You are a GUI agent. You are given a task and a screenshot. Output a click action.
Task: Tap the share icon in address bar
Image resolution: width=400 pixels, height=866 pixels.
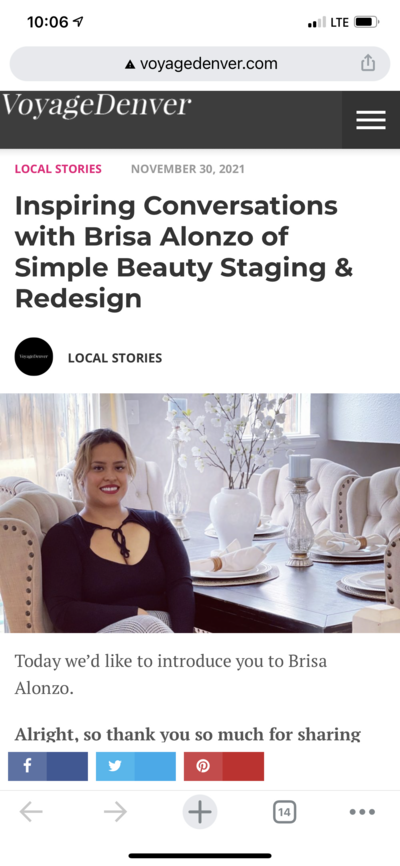pos(368,64)
